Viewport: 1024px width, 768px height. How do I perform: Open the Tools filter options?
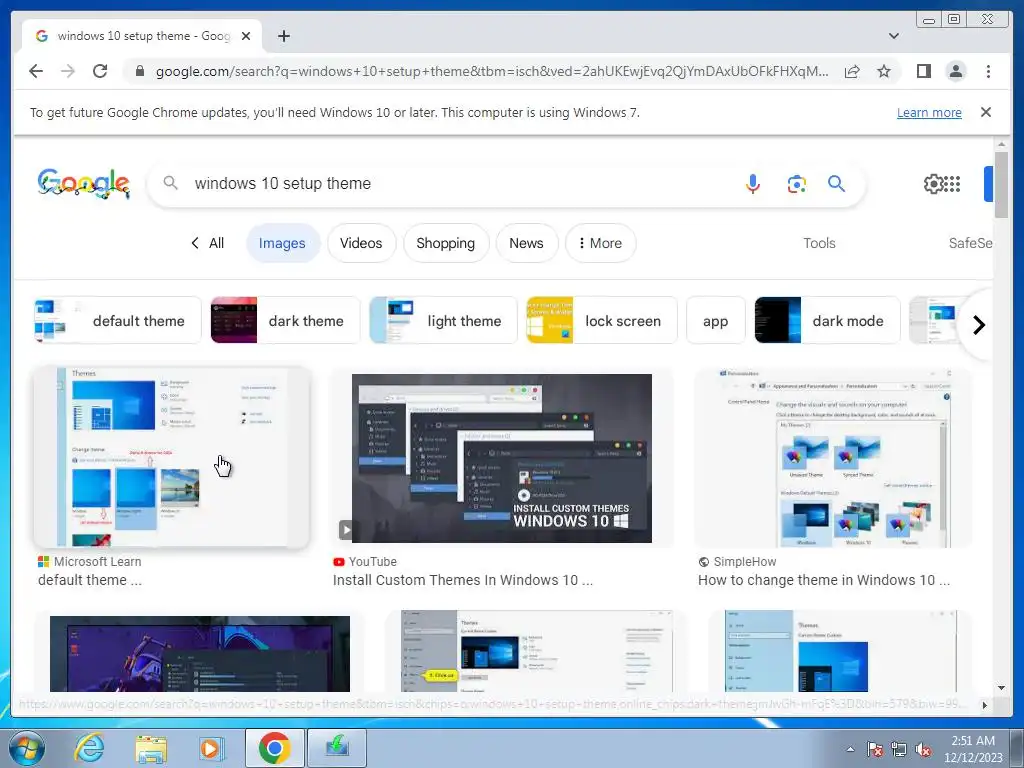tap(819, 243)
